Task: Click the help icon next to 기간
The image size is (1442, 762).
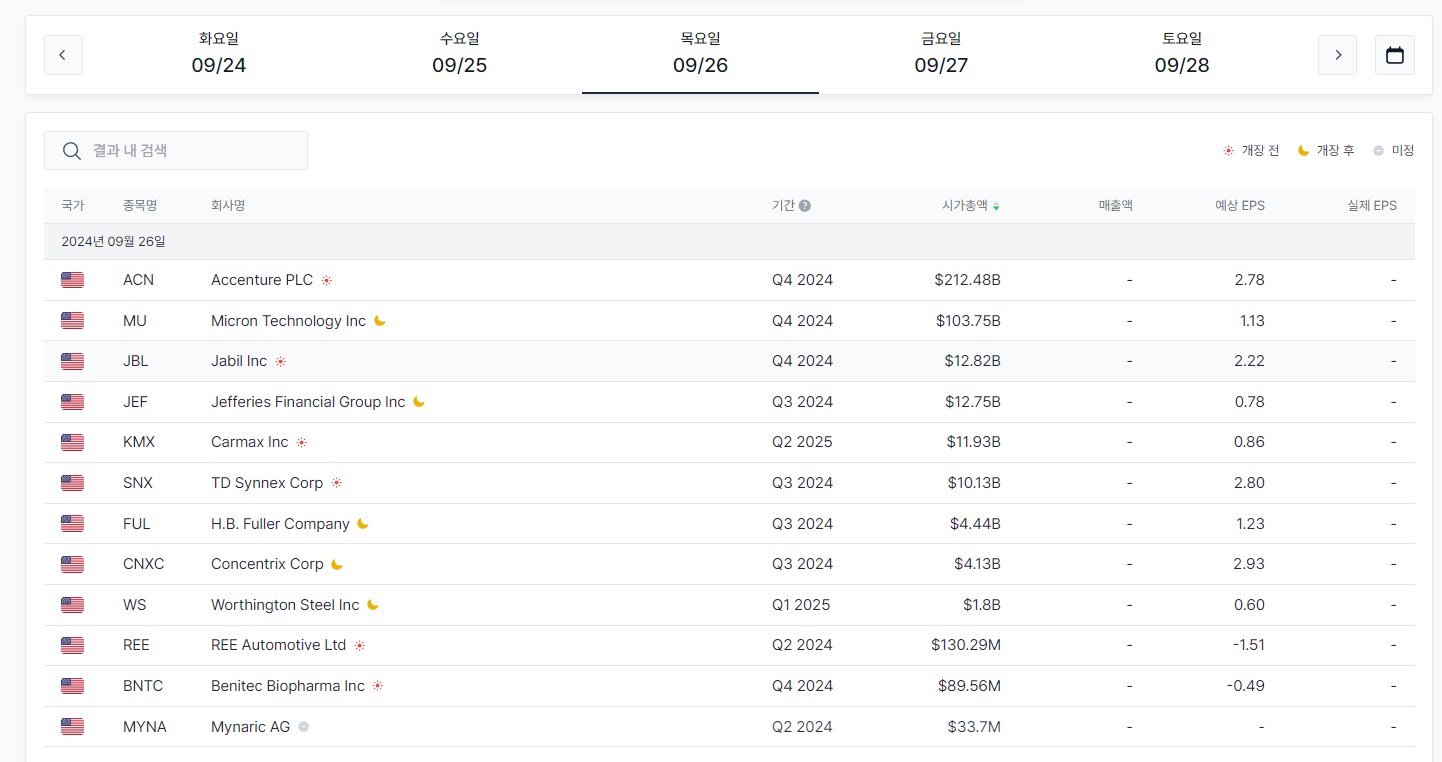Action: pos(805,206)
